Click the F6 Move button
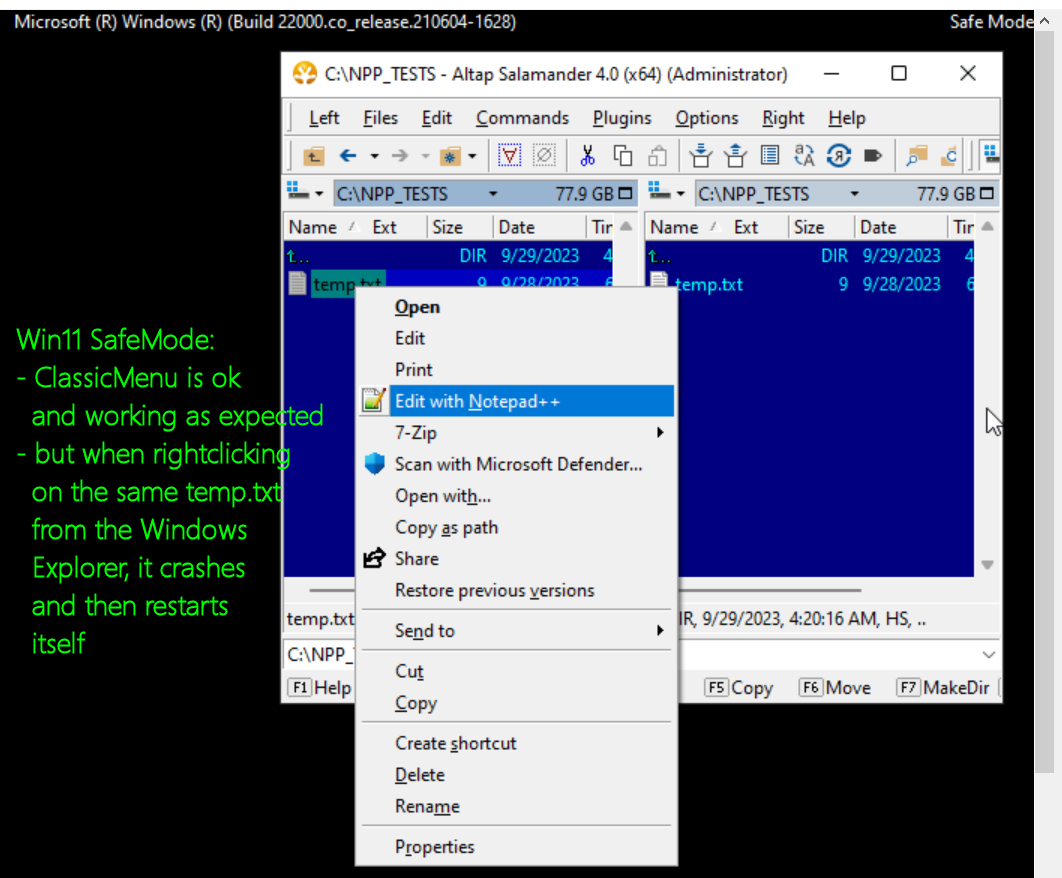This screenshot has height=878, width=1062. point(834,688)
